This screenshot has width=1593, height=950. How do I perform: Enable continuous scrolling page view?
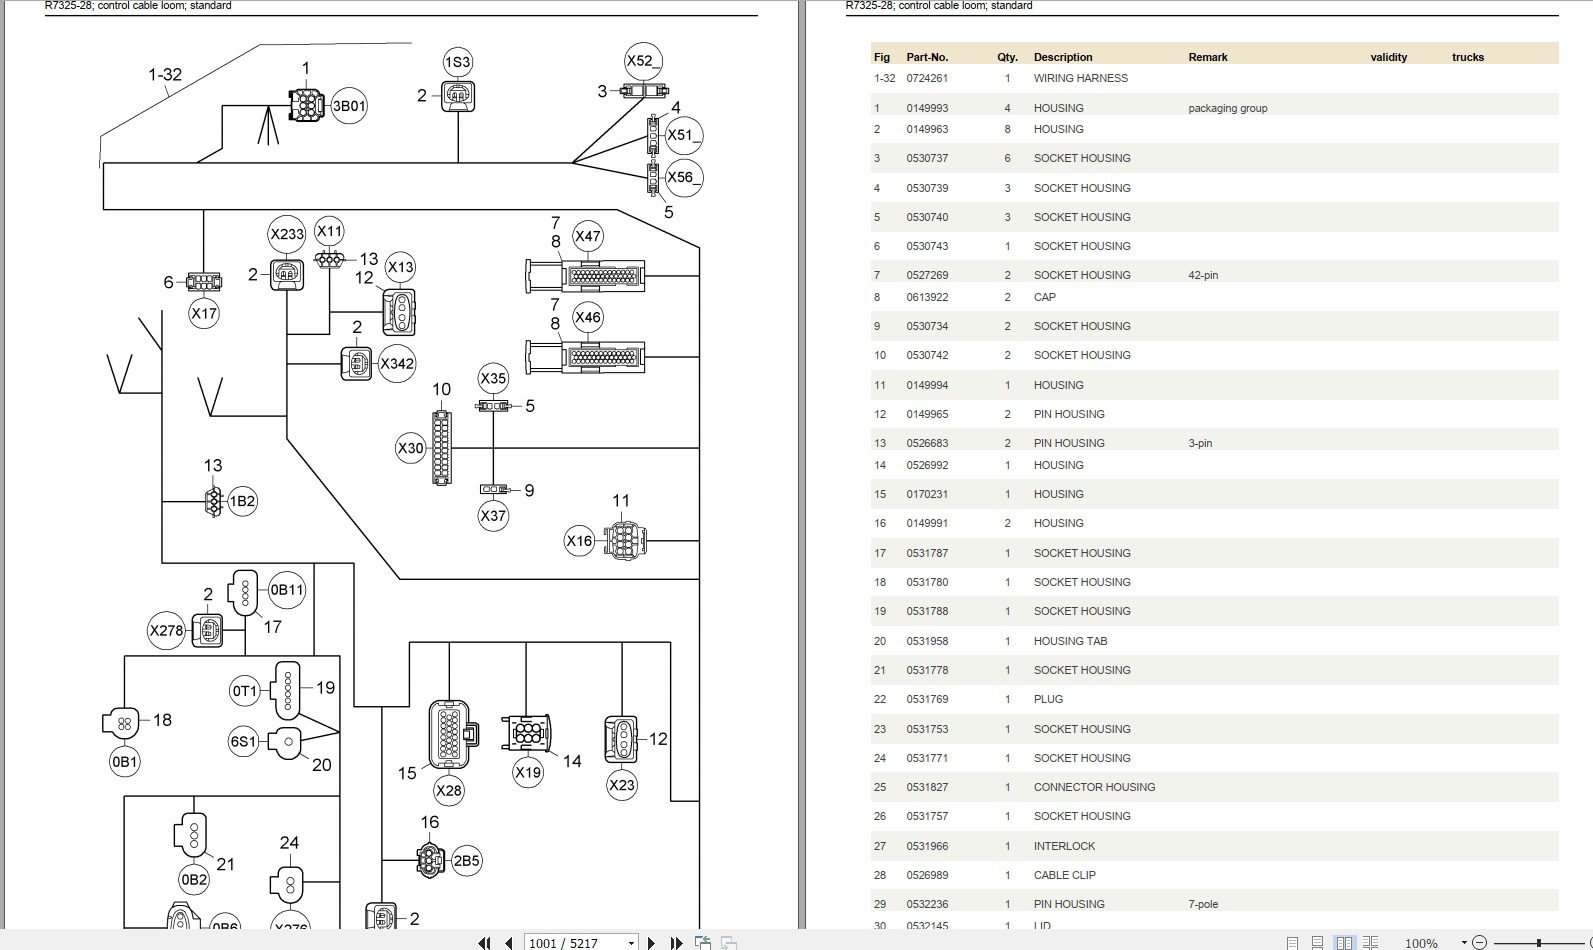coord(1318,943)
